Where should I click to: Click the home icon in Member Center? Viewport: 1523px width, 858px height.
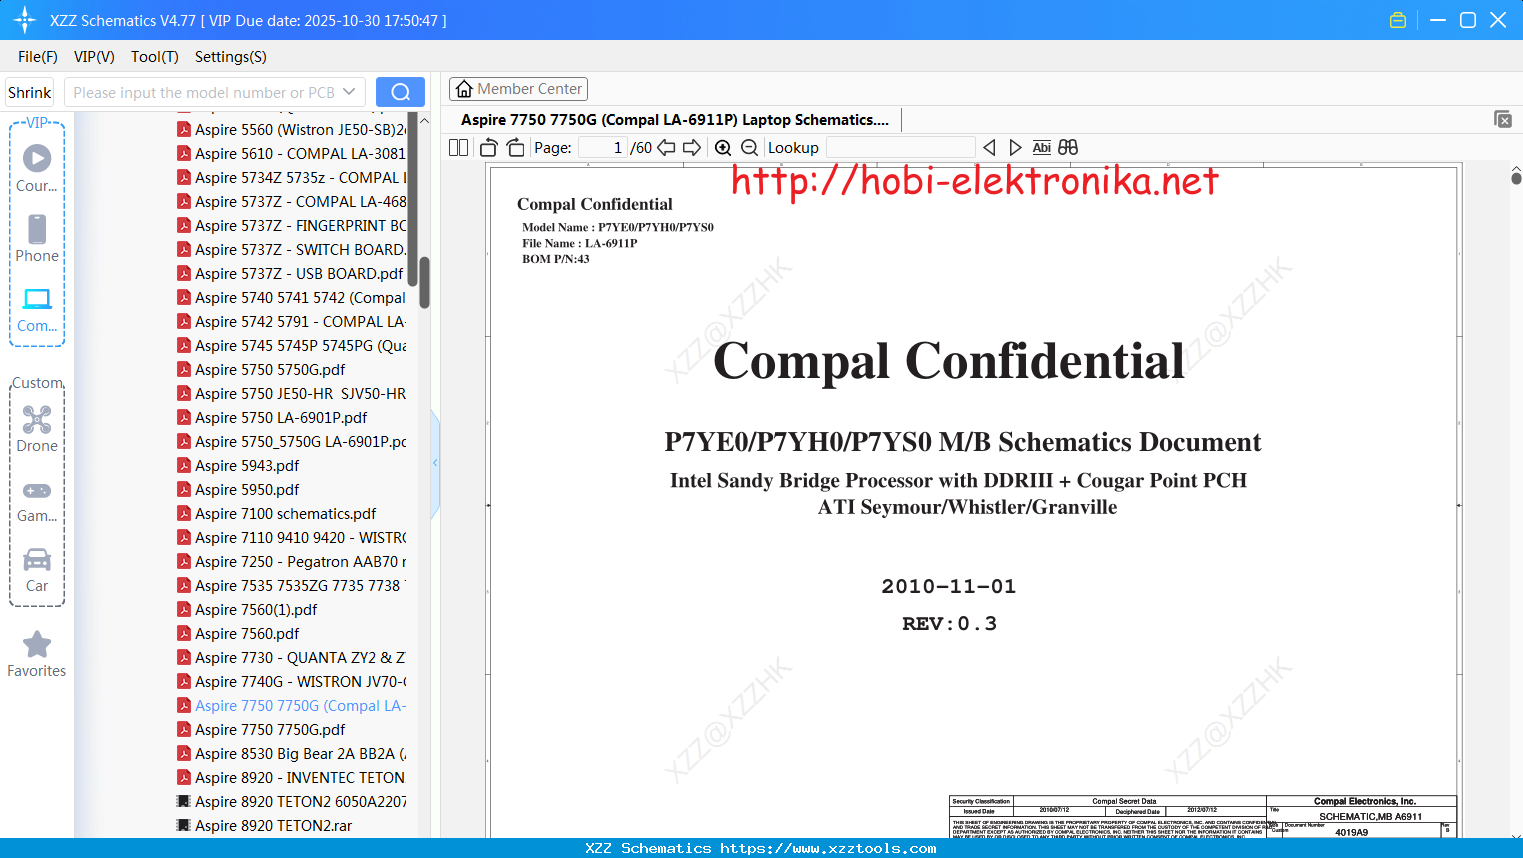tap(464, 89)
